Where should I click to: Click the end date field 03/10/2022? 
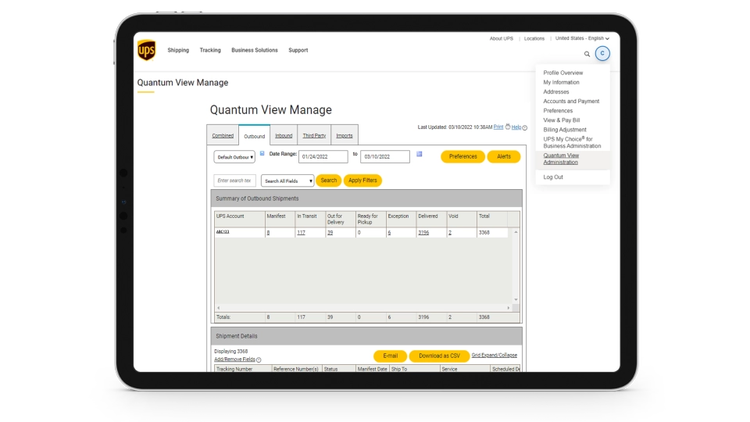[385, 157]
